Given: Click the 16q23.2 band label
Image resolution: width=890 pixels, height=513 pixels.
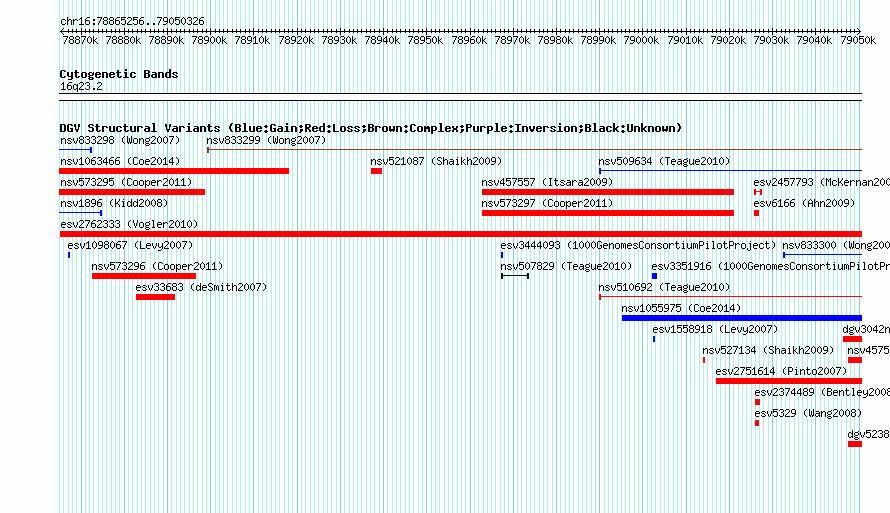Looking at the screenshot, I should (x=81, y=86).
